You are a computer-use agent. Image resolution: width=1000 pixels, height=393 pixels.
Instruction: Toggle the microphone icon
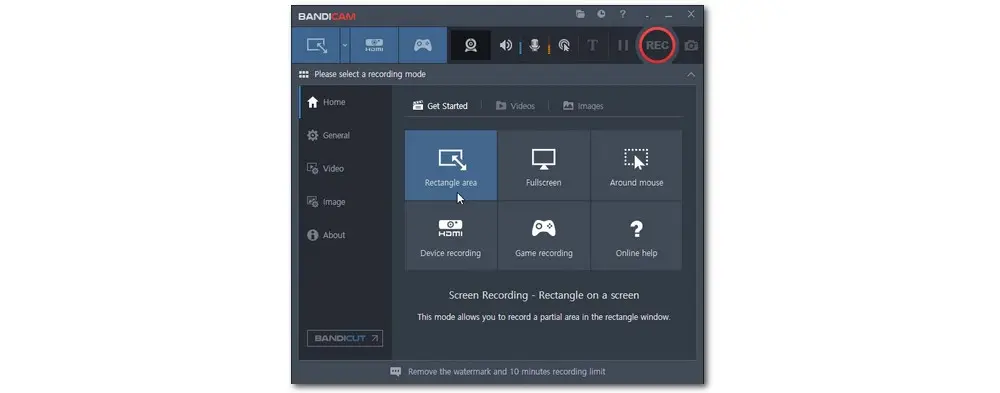click(x=535, y=45)
